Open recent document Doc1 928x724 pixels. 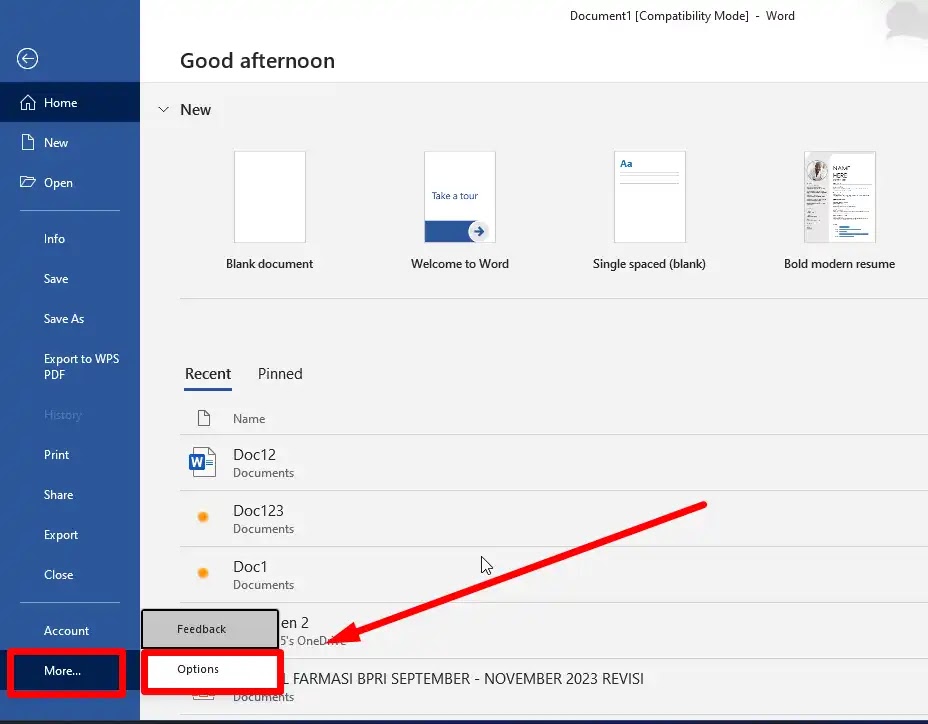point(553,574)
